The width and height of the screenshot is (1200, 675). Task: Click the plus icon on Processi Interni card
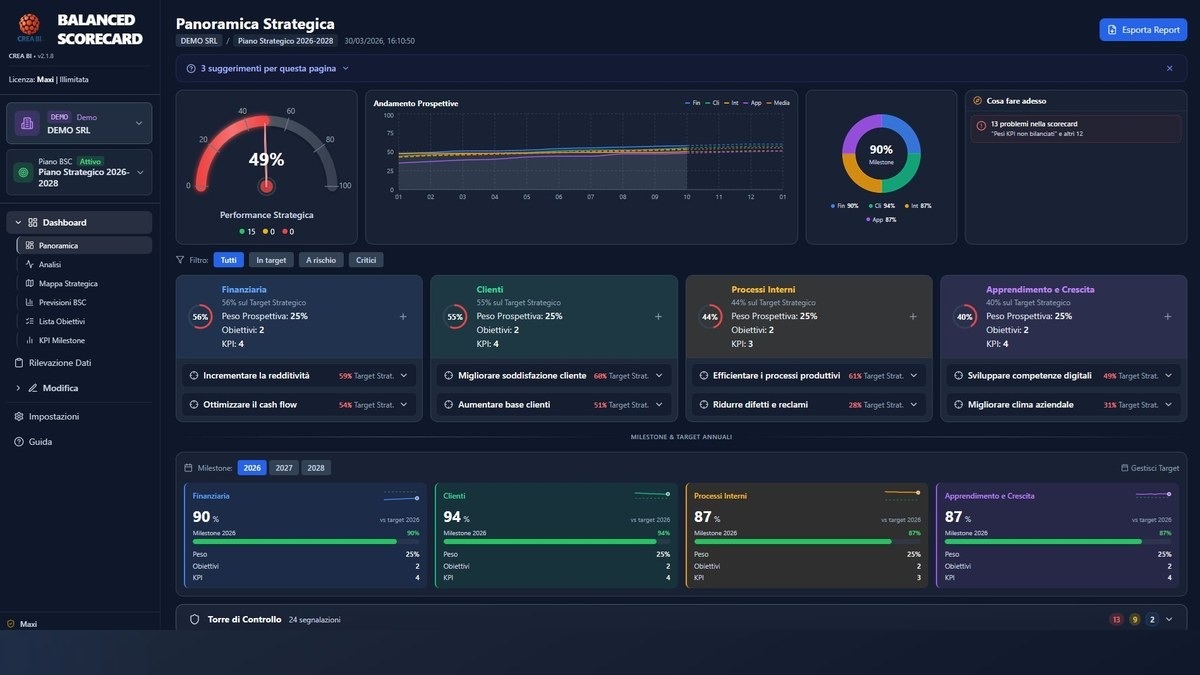(913, 316)
